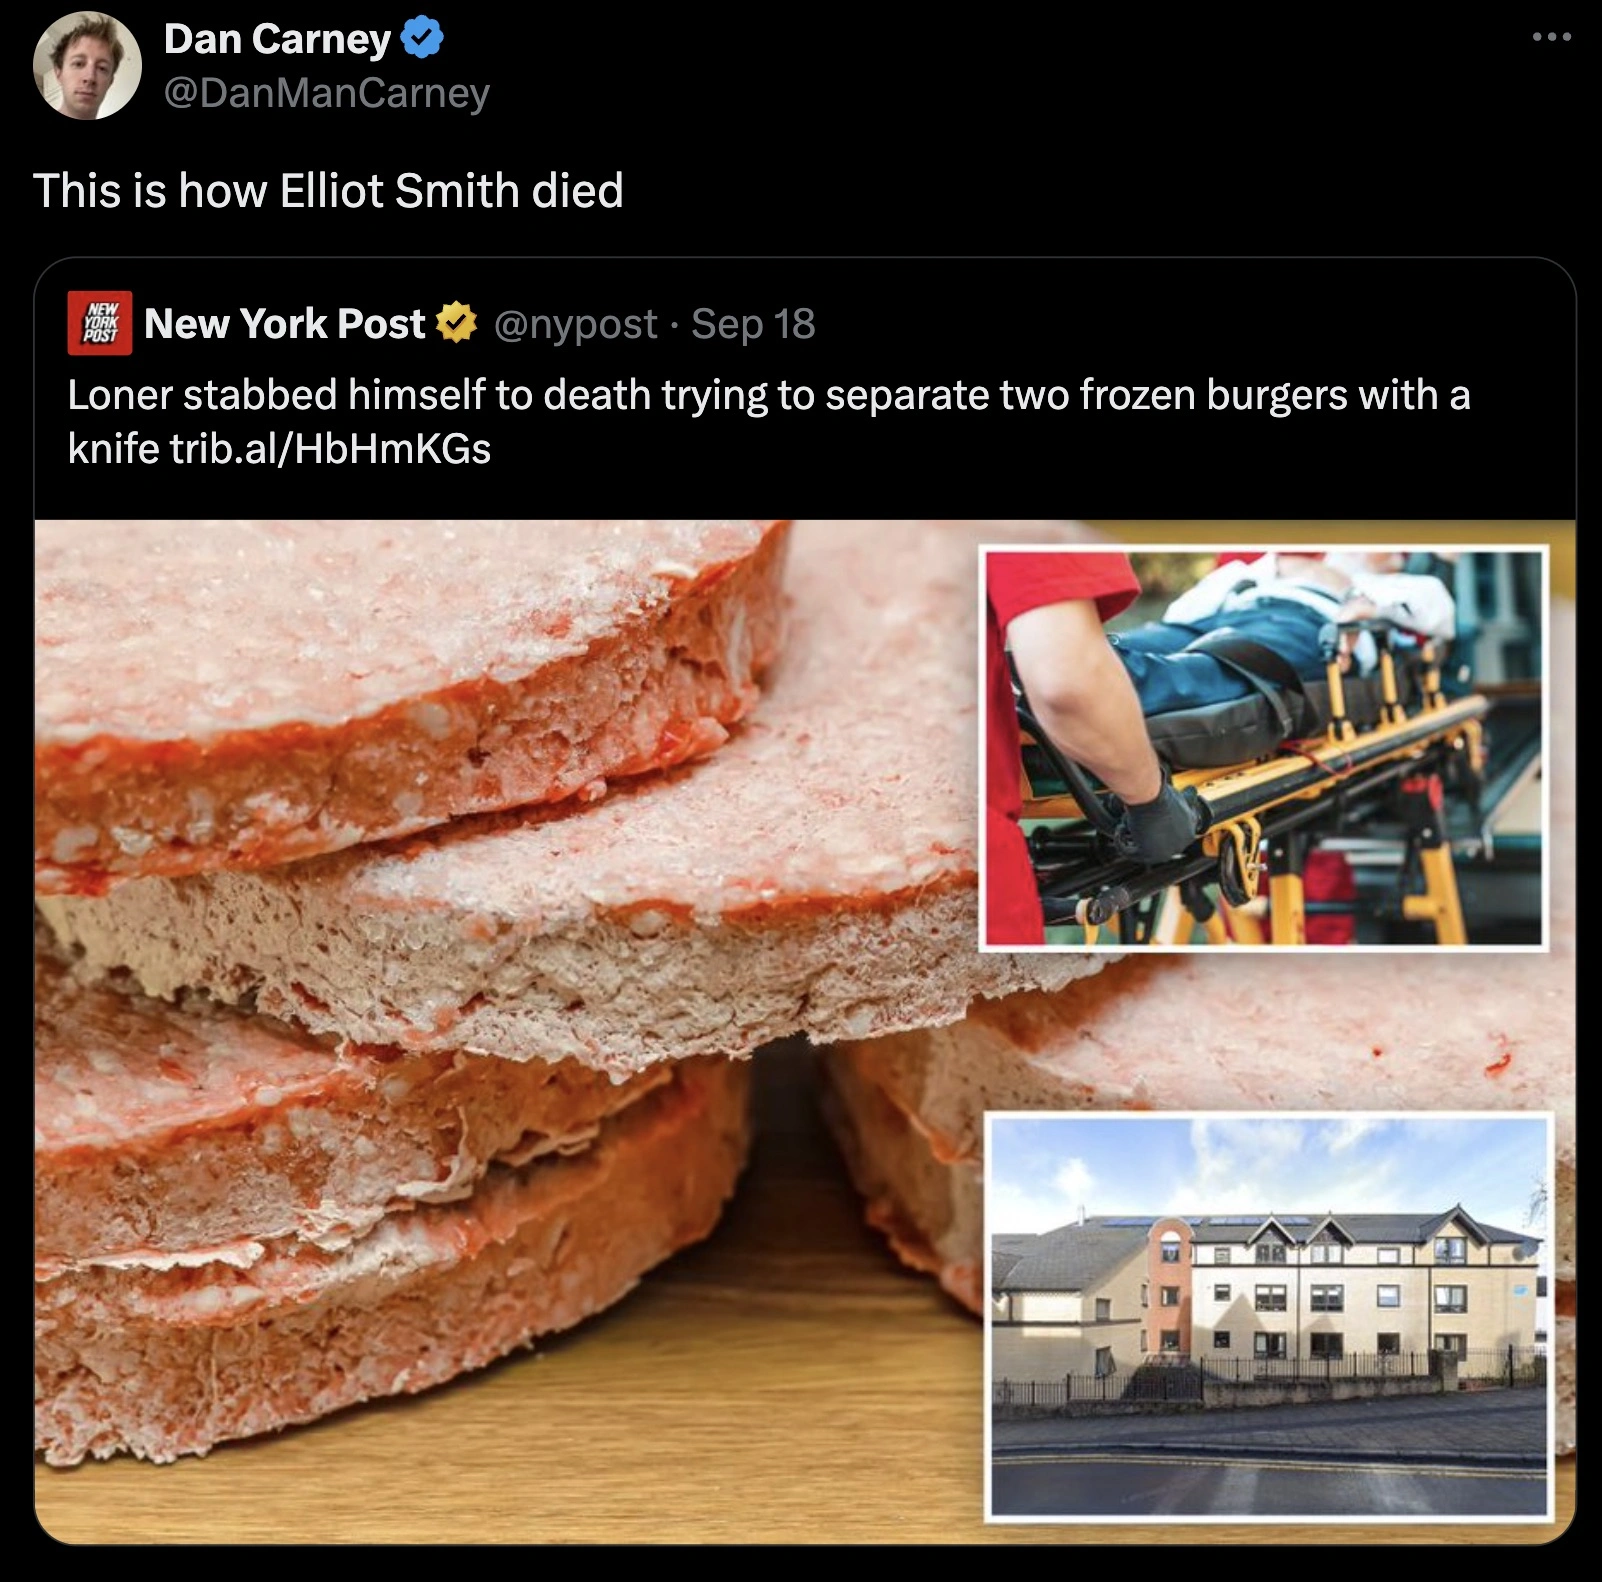The height and width of the screenshot is (1582, 1602).
Task: Click the frozen burger patties main image
Action: click(x=500, y=1030)
